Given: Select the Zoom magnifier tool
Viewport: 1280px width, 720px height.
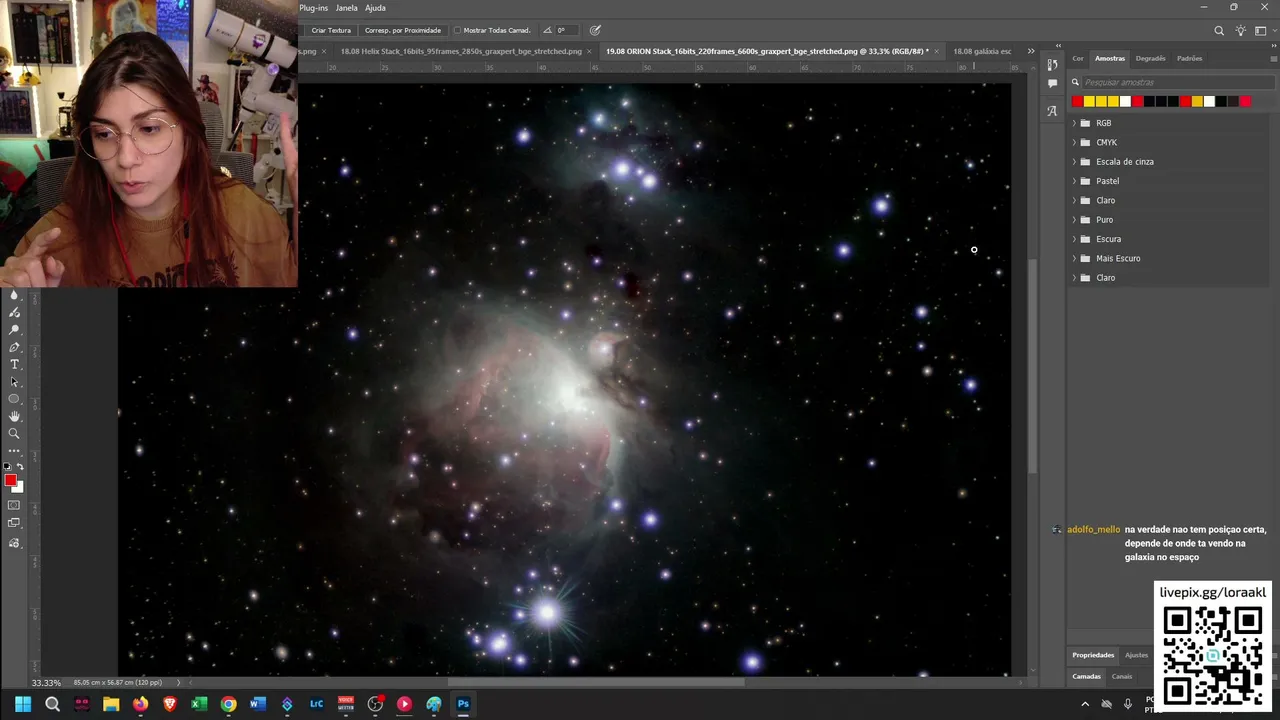Looking at the screenshot, I should (14, 433).
